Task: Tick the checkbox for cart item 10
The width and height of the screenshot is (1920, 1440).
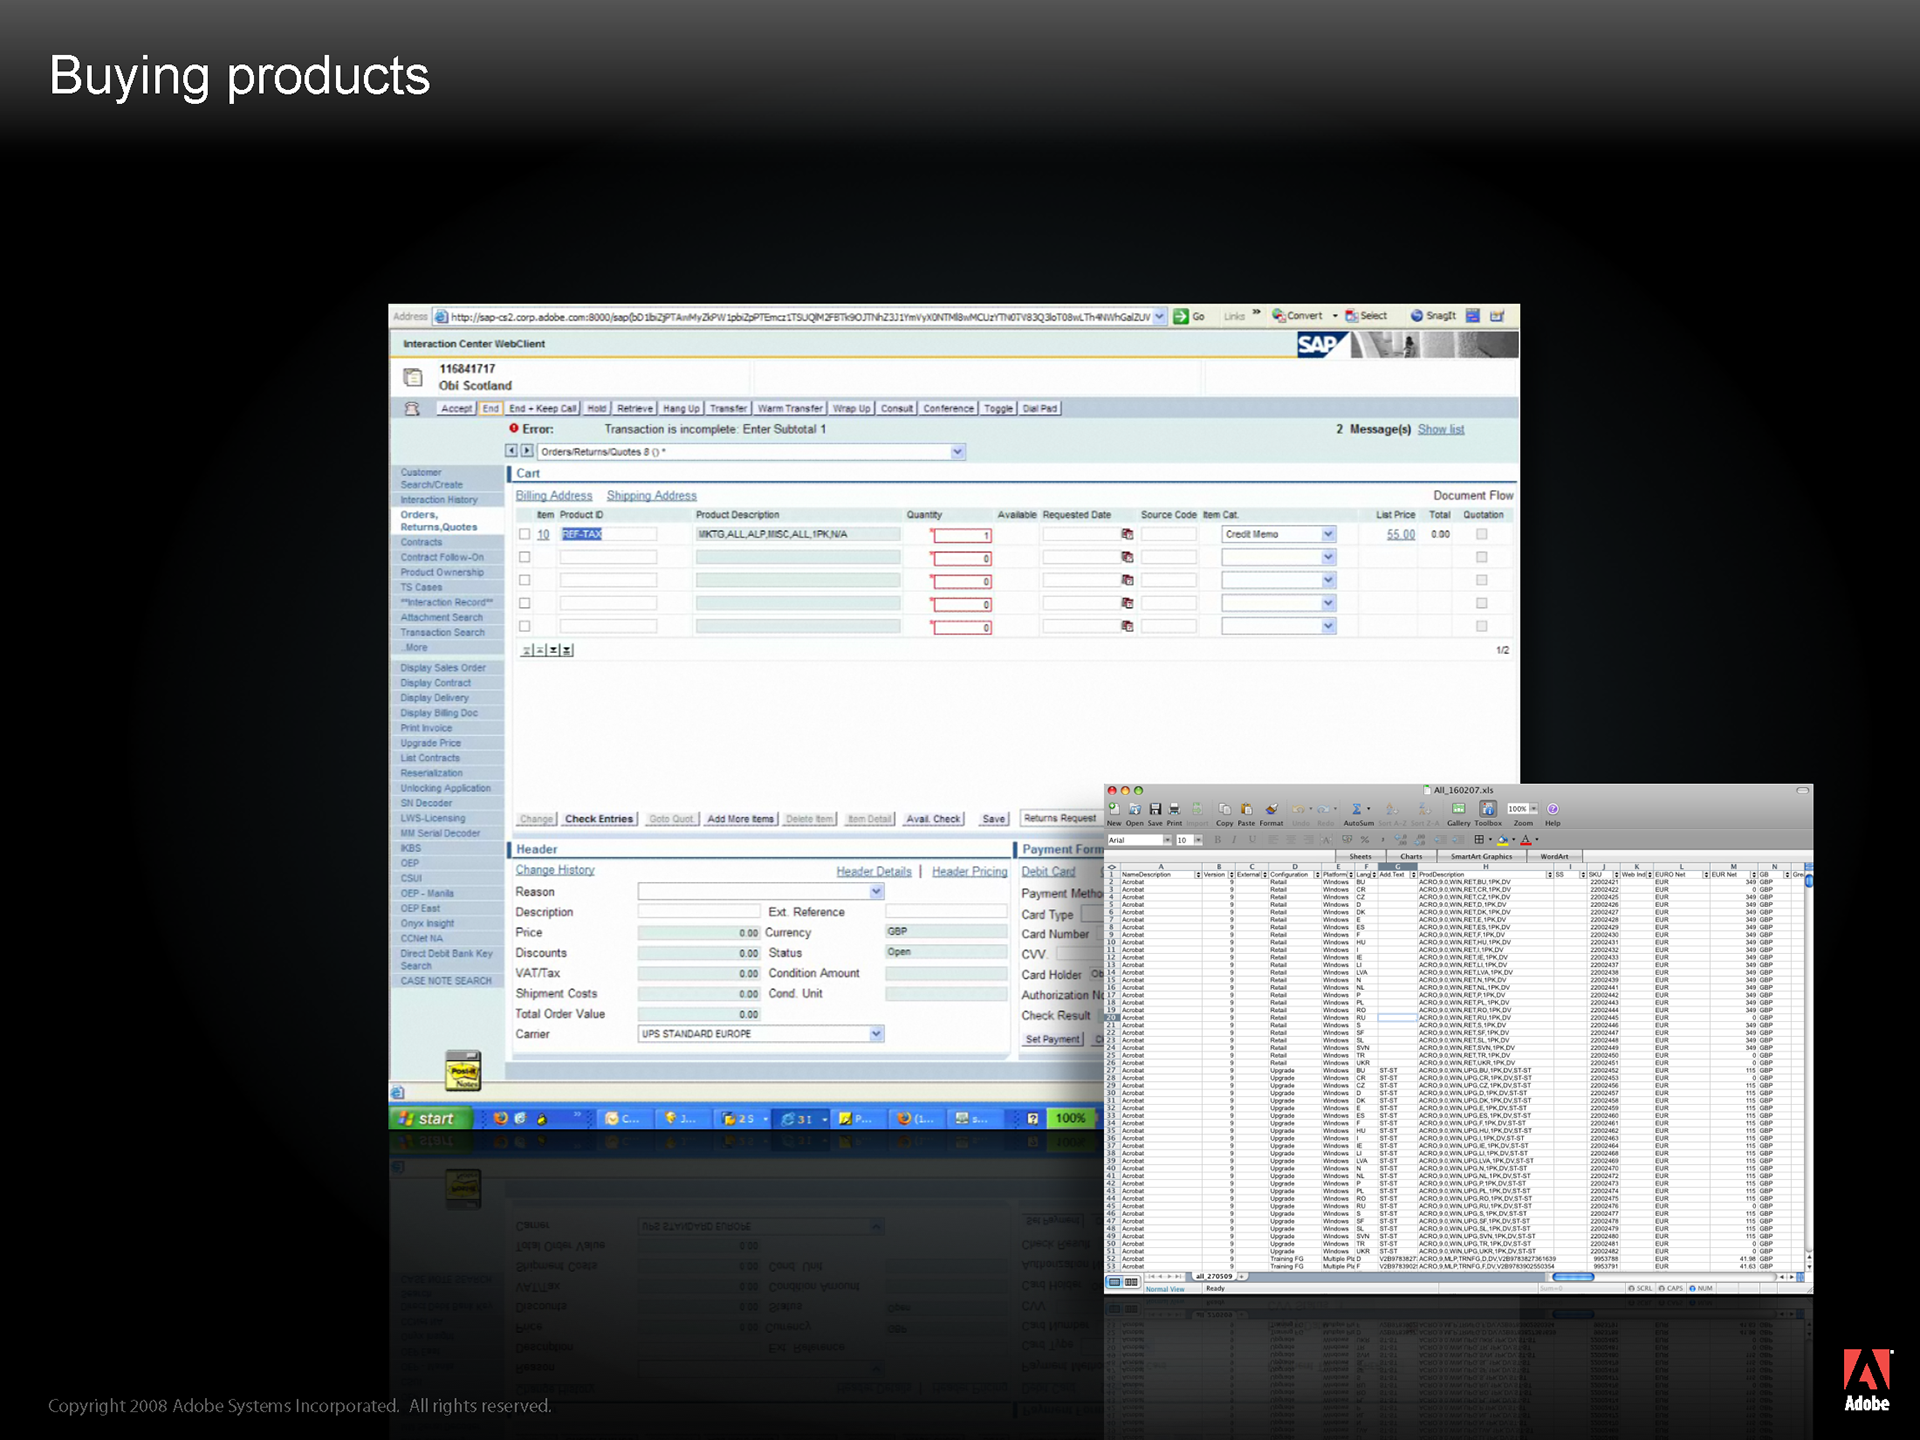Action: point(524,534)
